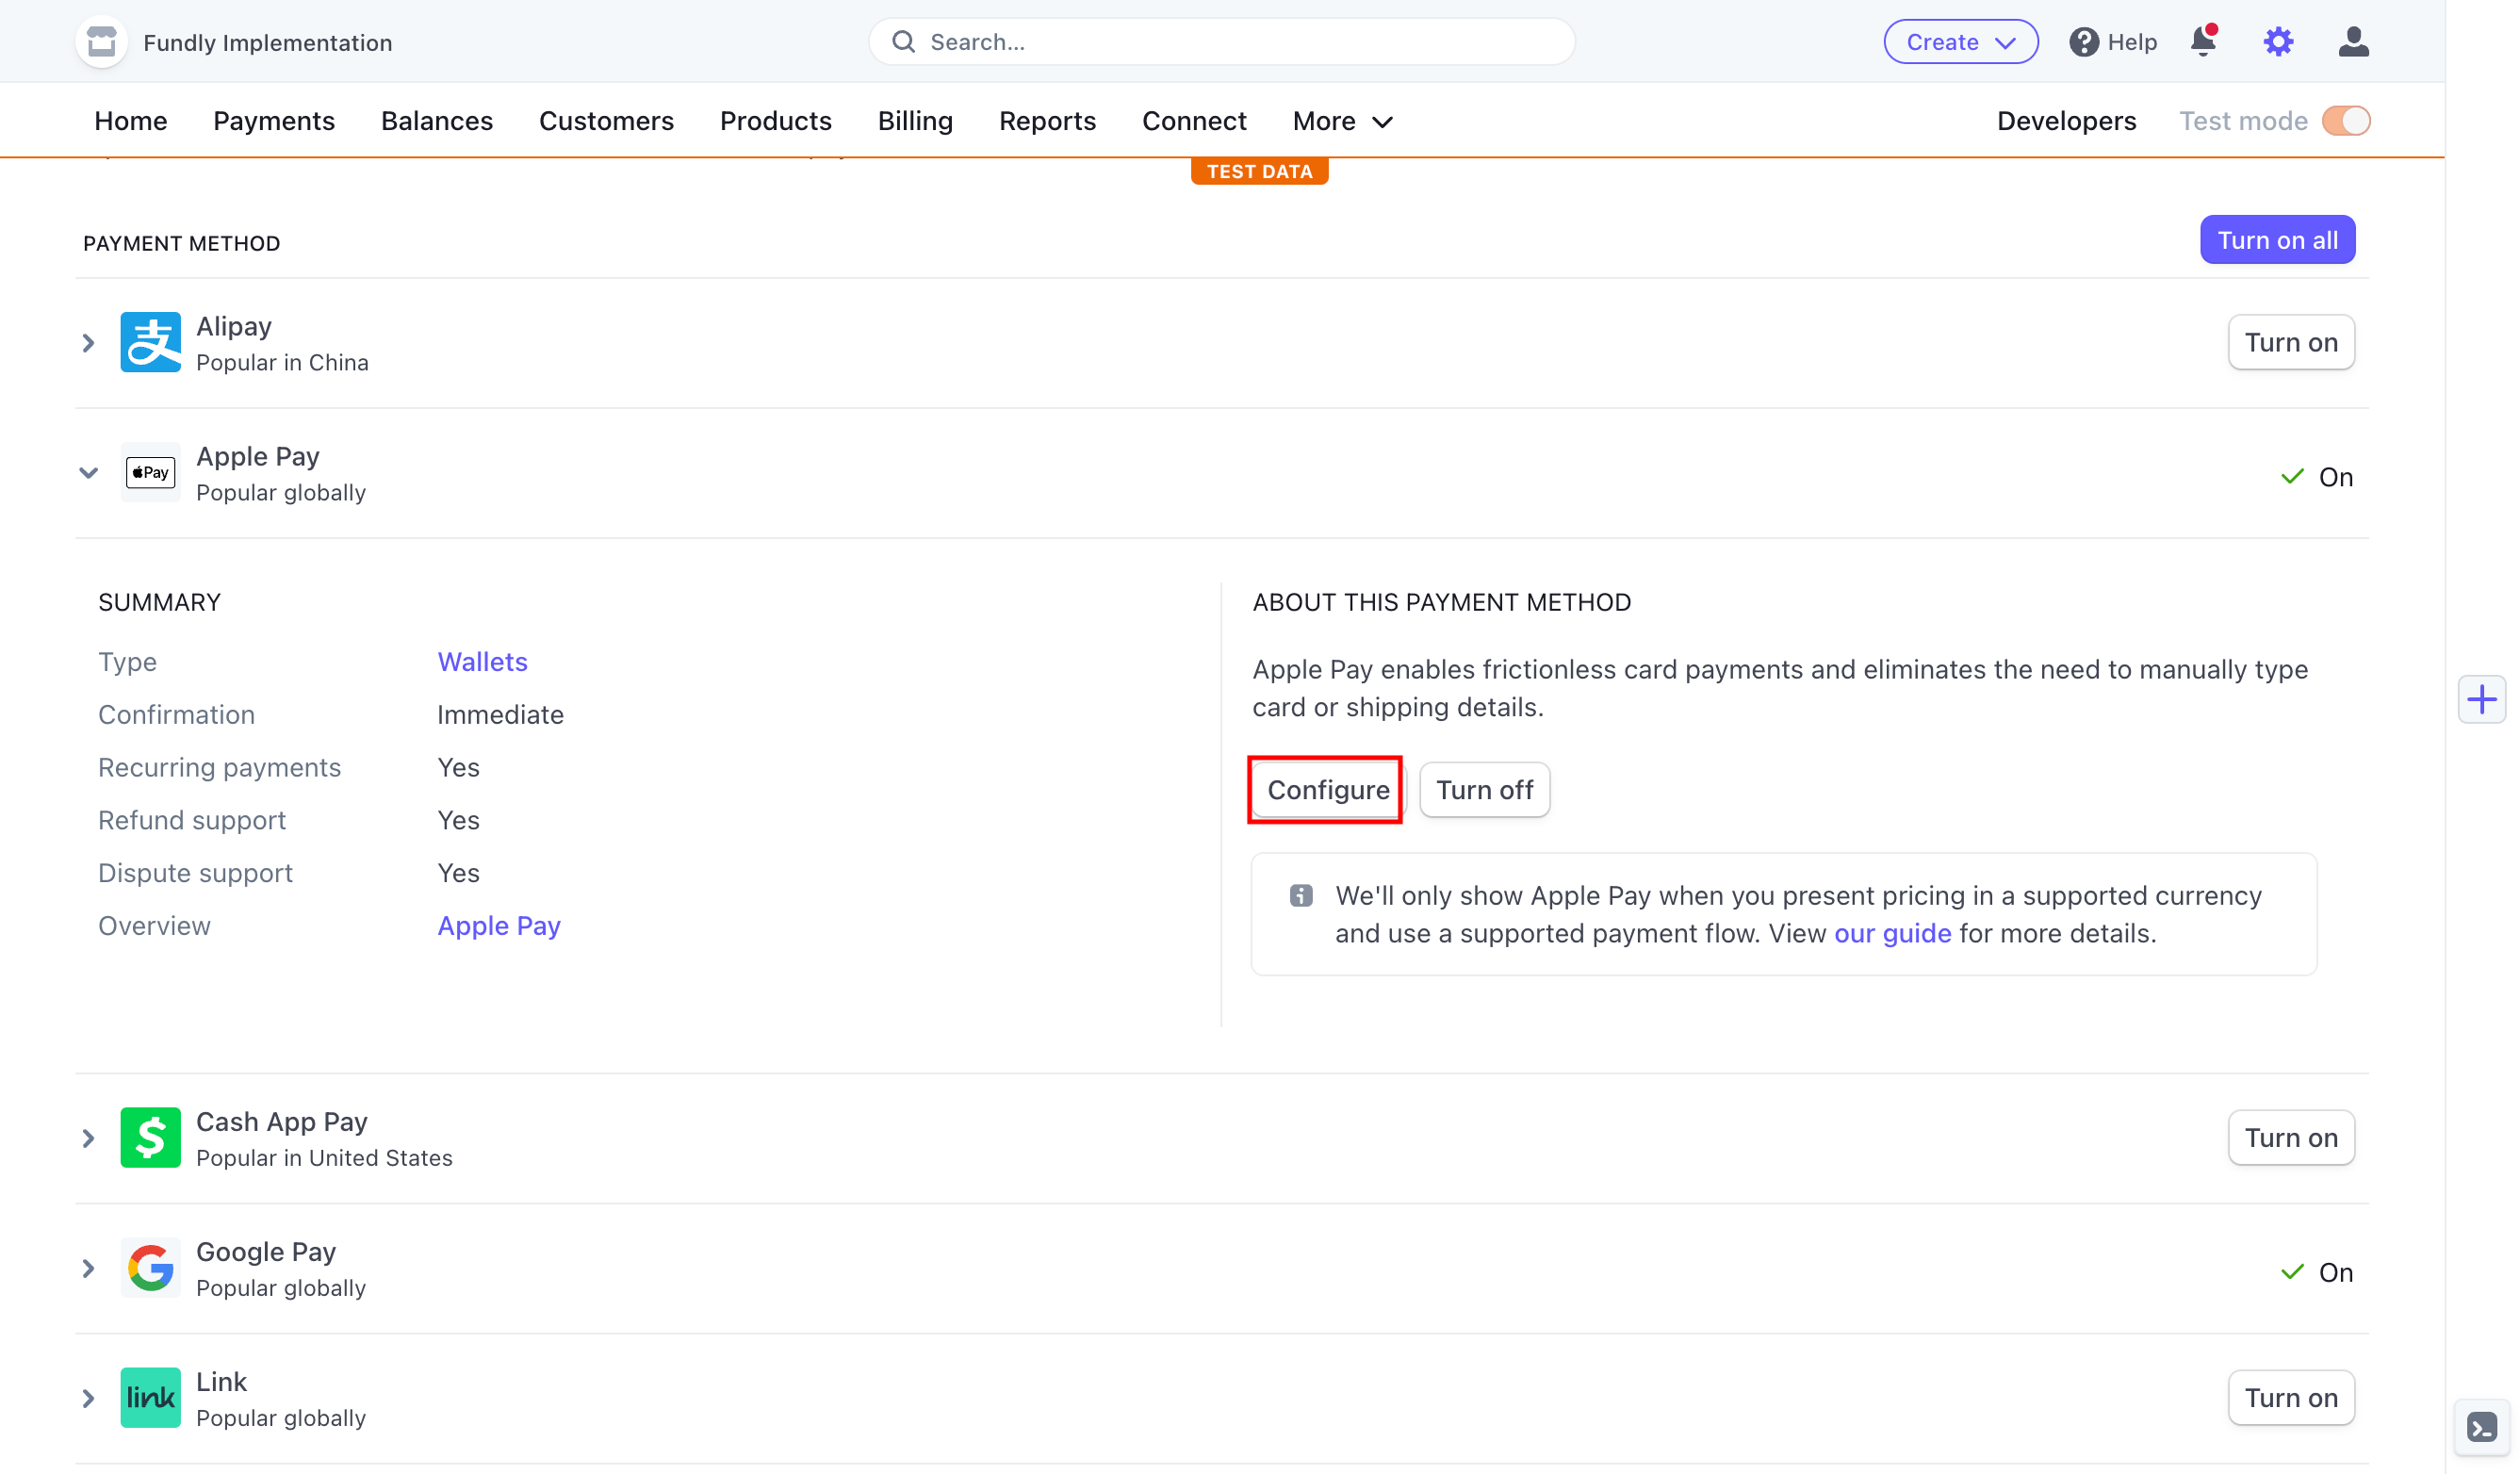2520x1474 pixels.
Task: Open the Payments tab
Action: click(274, 121)
